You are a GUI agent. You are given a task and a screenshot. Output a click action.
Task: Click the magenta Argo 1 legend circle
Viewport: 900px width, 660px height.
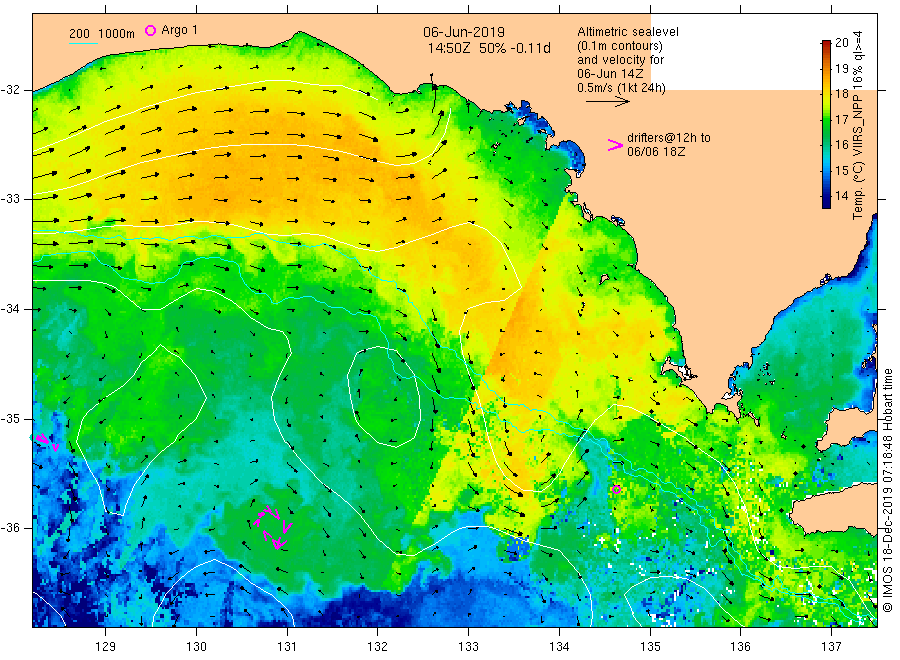[150, 30]
